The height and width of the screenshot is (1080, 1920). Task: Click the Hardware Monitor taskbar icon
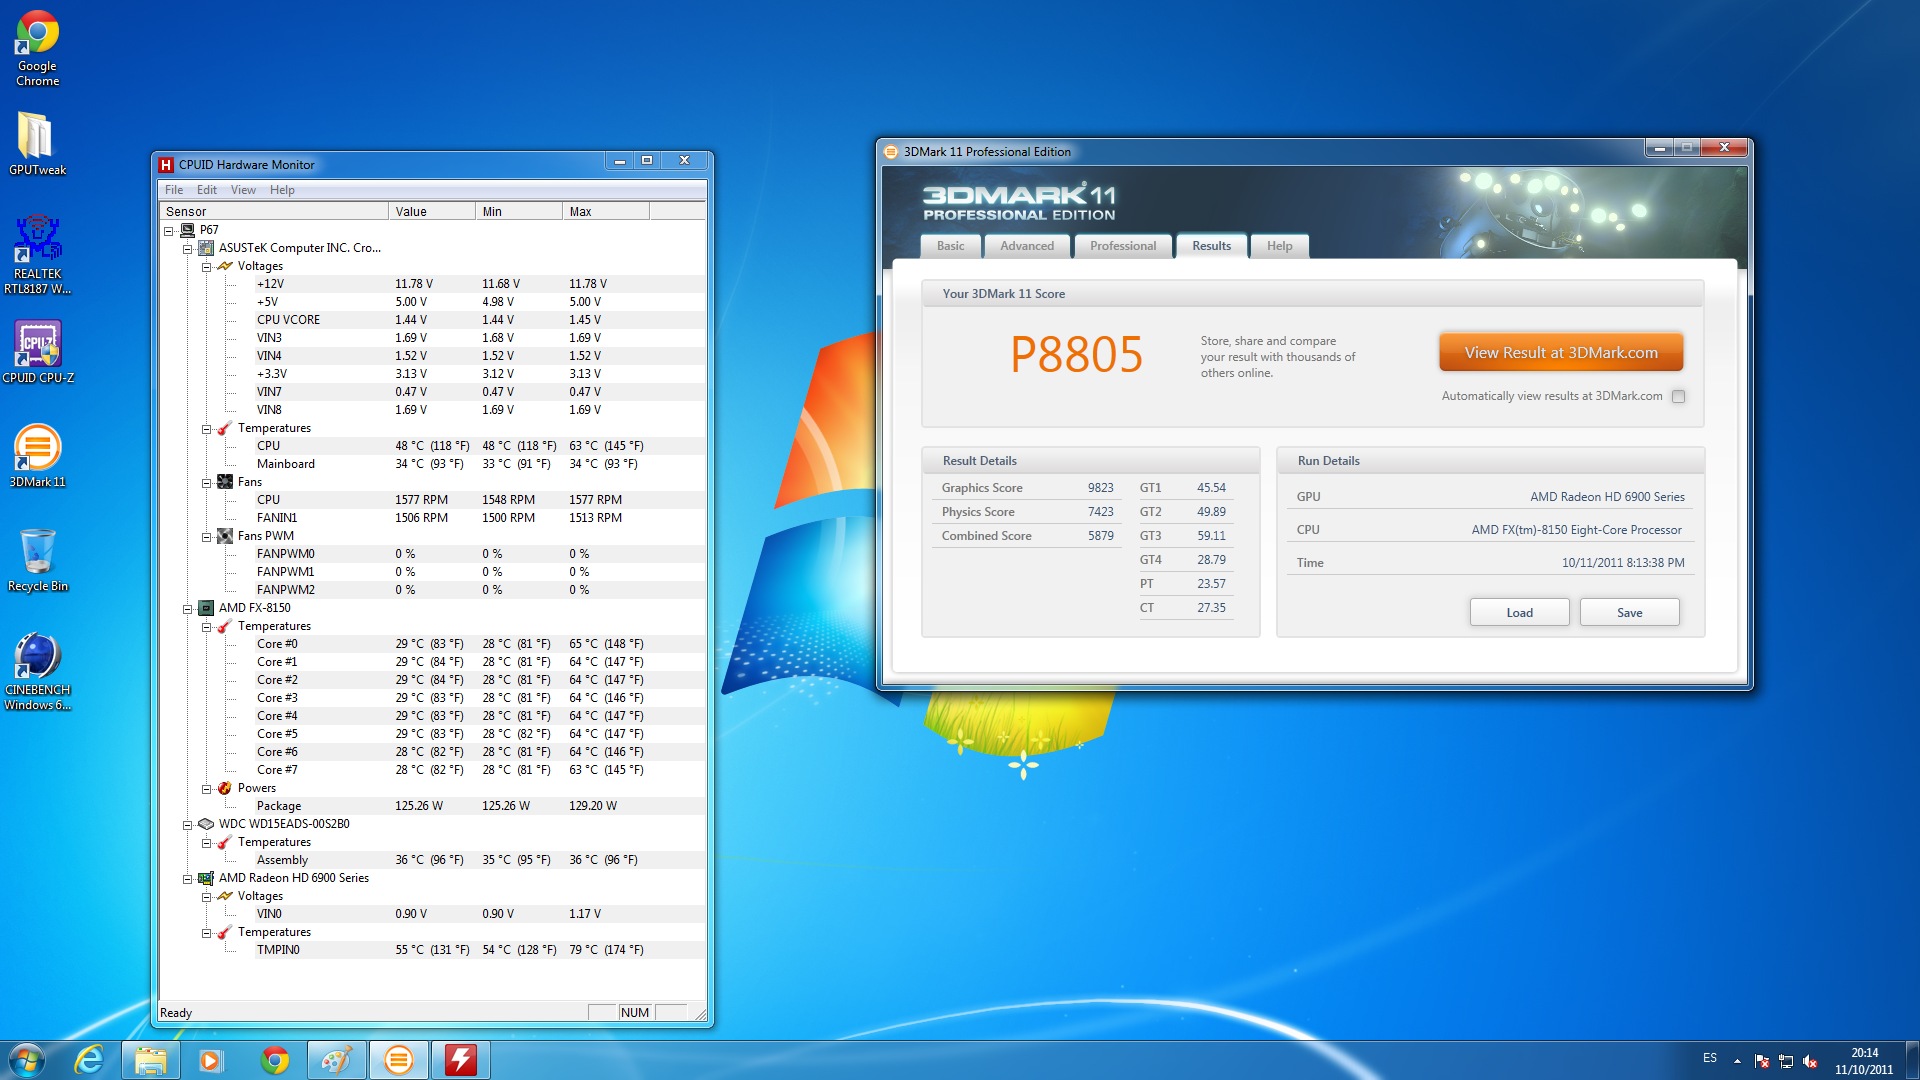(460, 1060)
